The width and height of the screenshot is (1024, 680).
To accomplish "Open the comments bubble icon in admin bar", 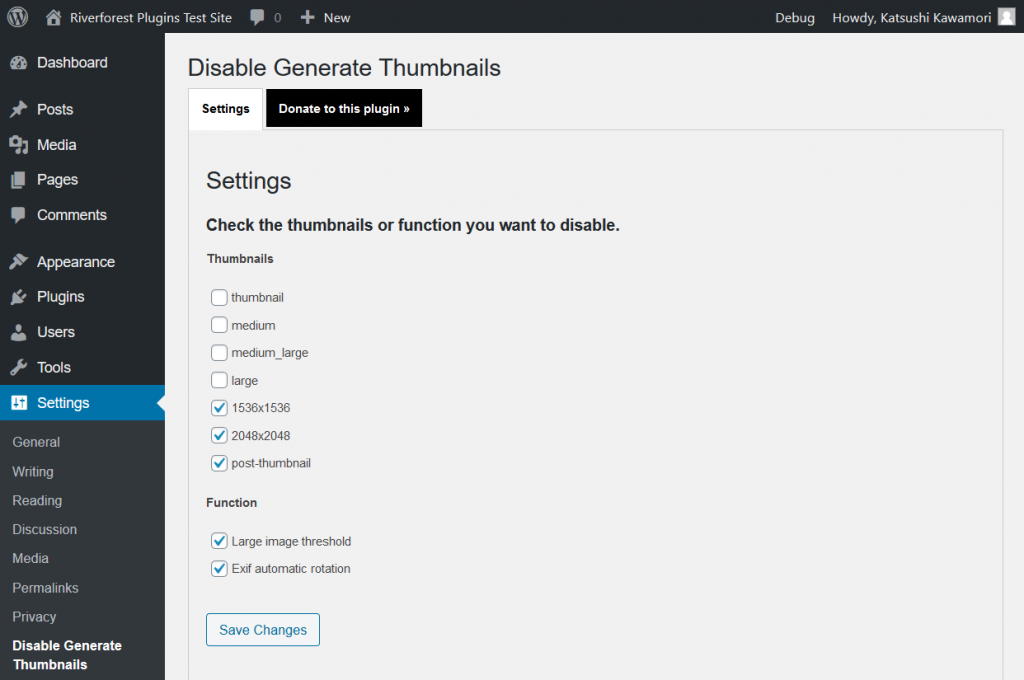I will coord(258,17).
